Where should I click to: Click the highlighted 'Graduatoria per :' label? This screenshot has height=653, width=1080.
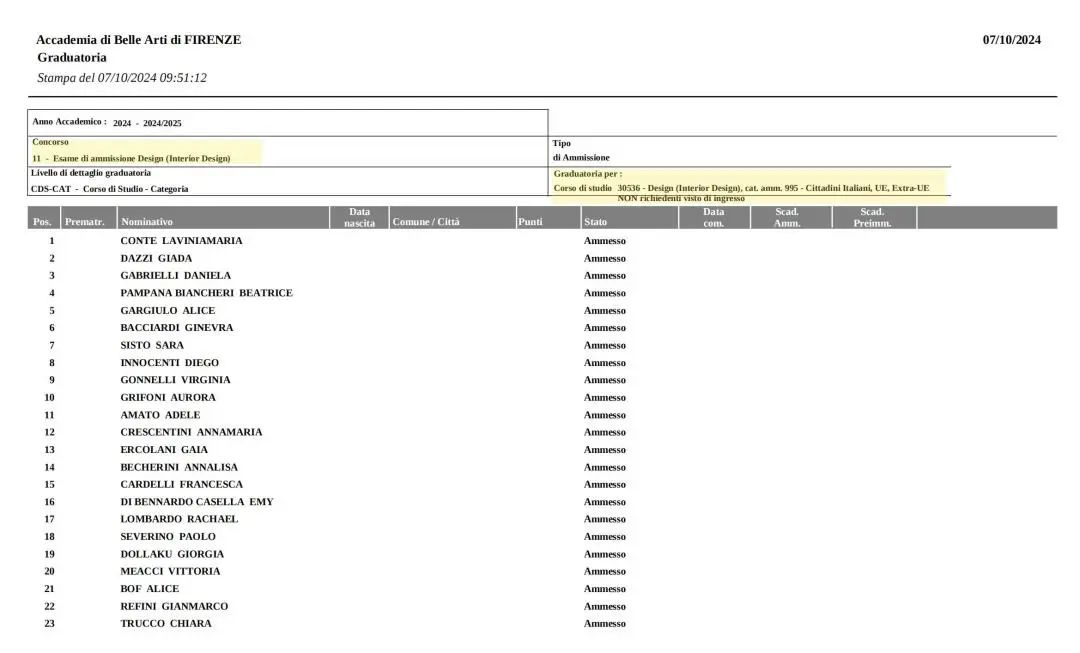tap(587, 173)
